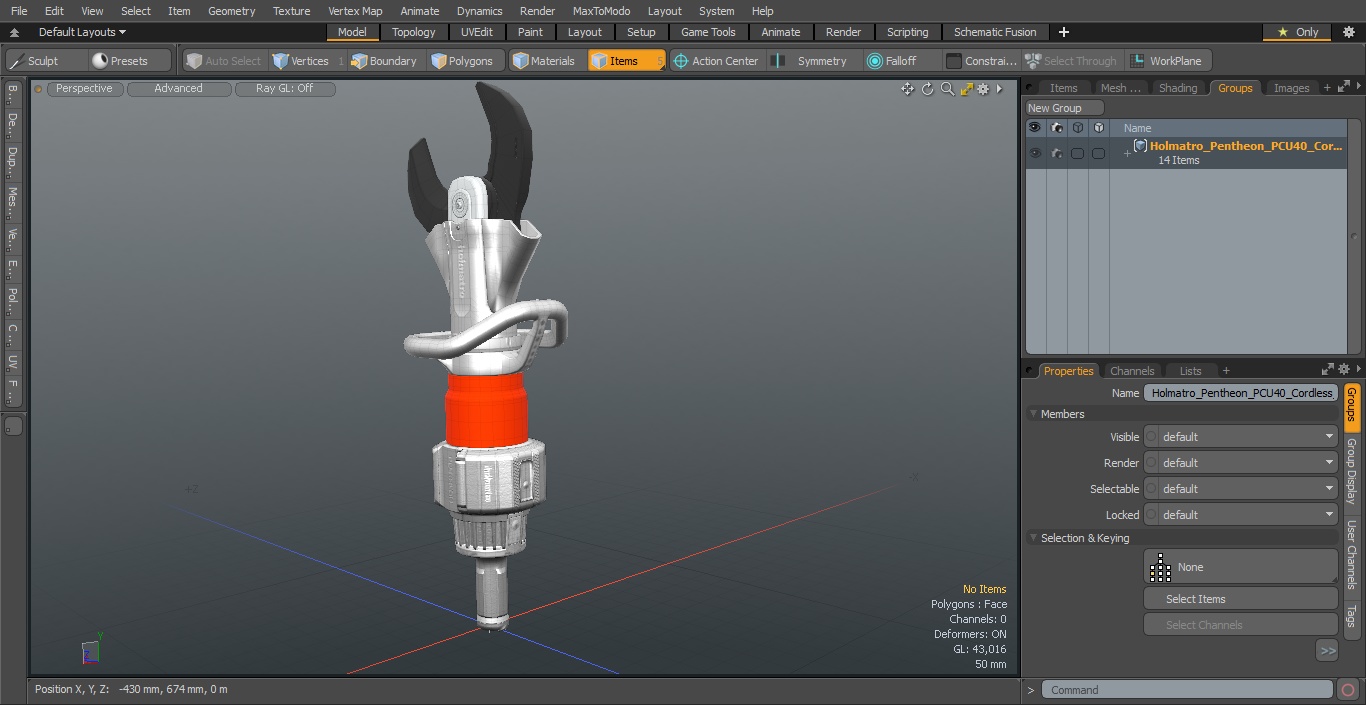
Task: Select the Boundary selection mode
Action: click(383, 61)
